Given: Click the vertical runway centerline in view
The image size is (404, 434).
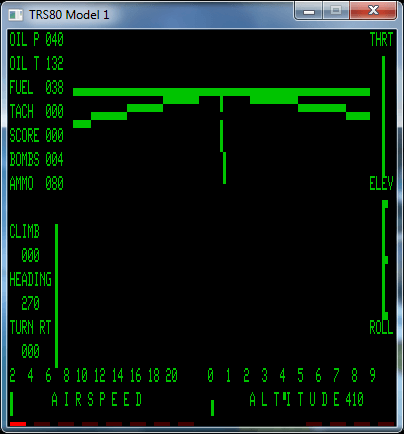Looking at the screenshot, I should 223,140.
